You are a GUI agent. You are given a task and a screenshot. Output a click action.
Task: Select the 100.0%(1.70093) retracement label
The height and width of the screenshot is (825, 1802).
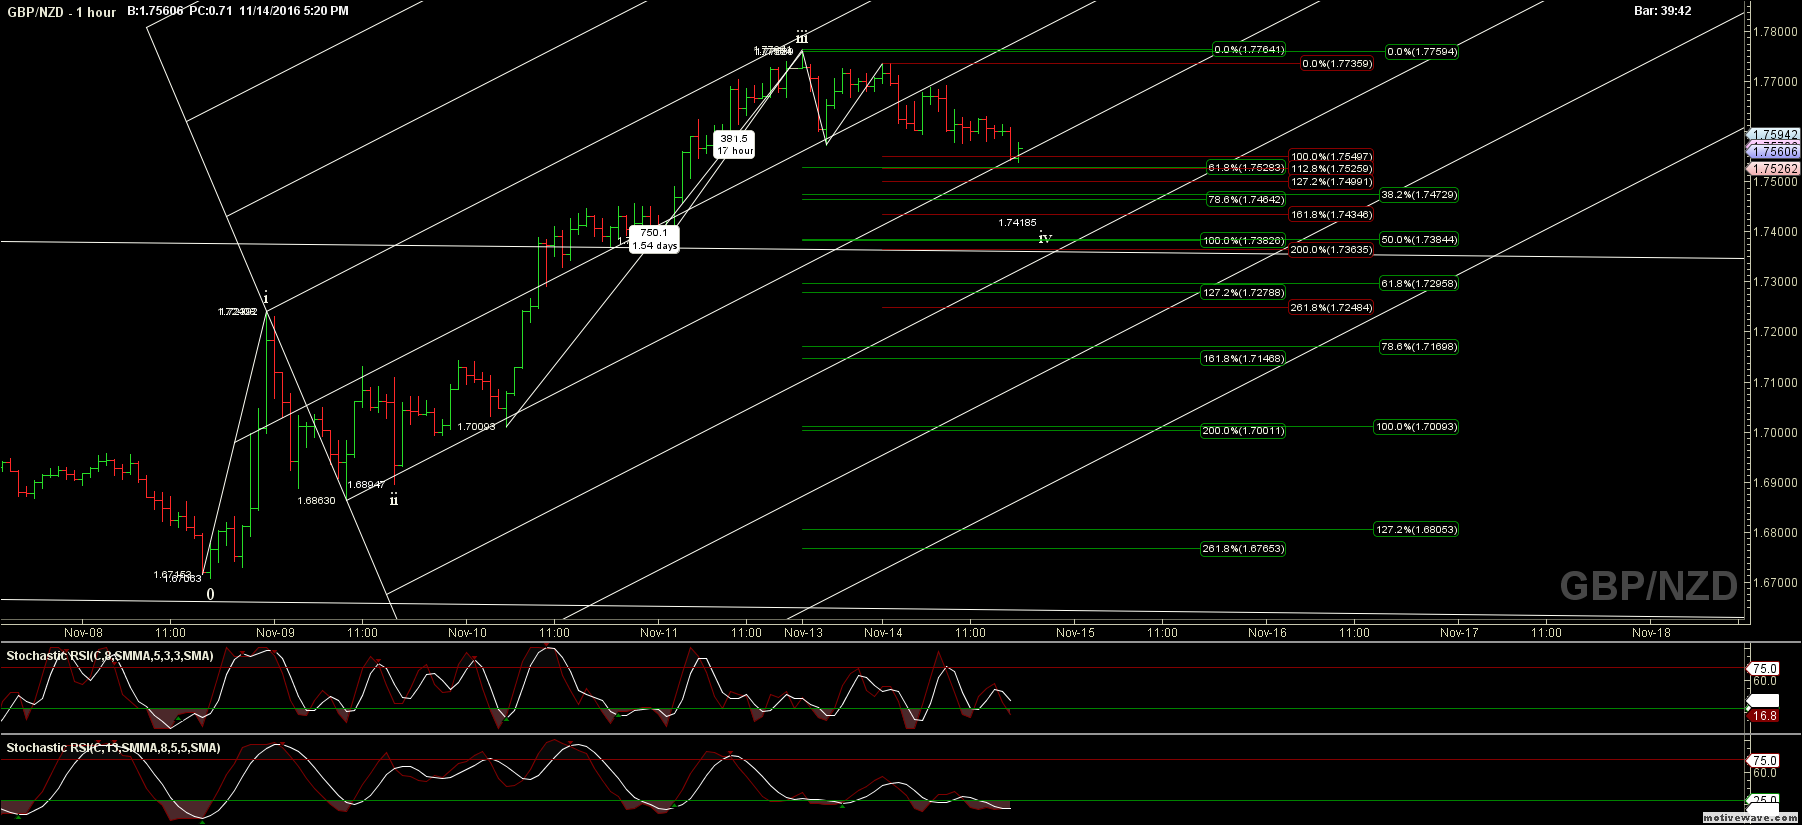[1416, 427]
